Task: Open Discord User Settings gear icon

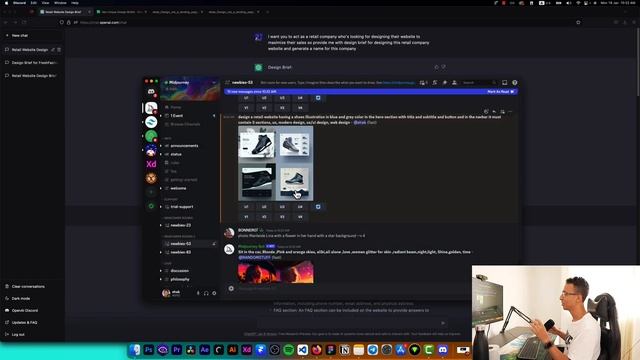Action: coord(214,293)
